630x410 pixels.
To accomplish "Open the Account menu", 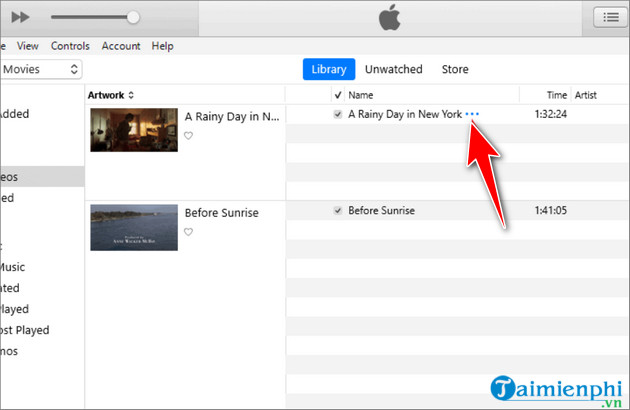I will 121,46.
